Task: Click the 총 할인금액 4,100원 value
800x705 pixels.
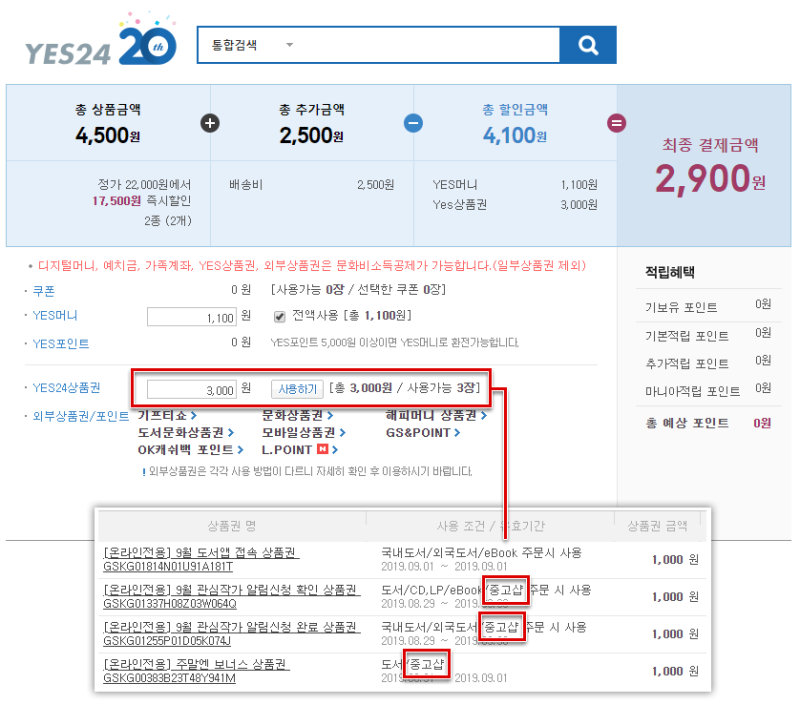Action: point(515,136)
